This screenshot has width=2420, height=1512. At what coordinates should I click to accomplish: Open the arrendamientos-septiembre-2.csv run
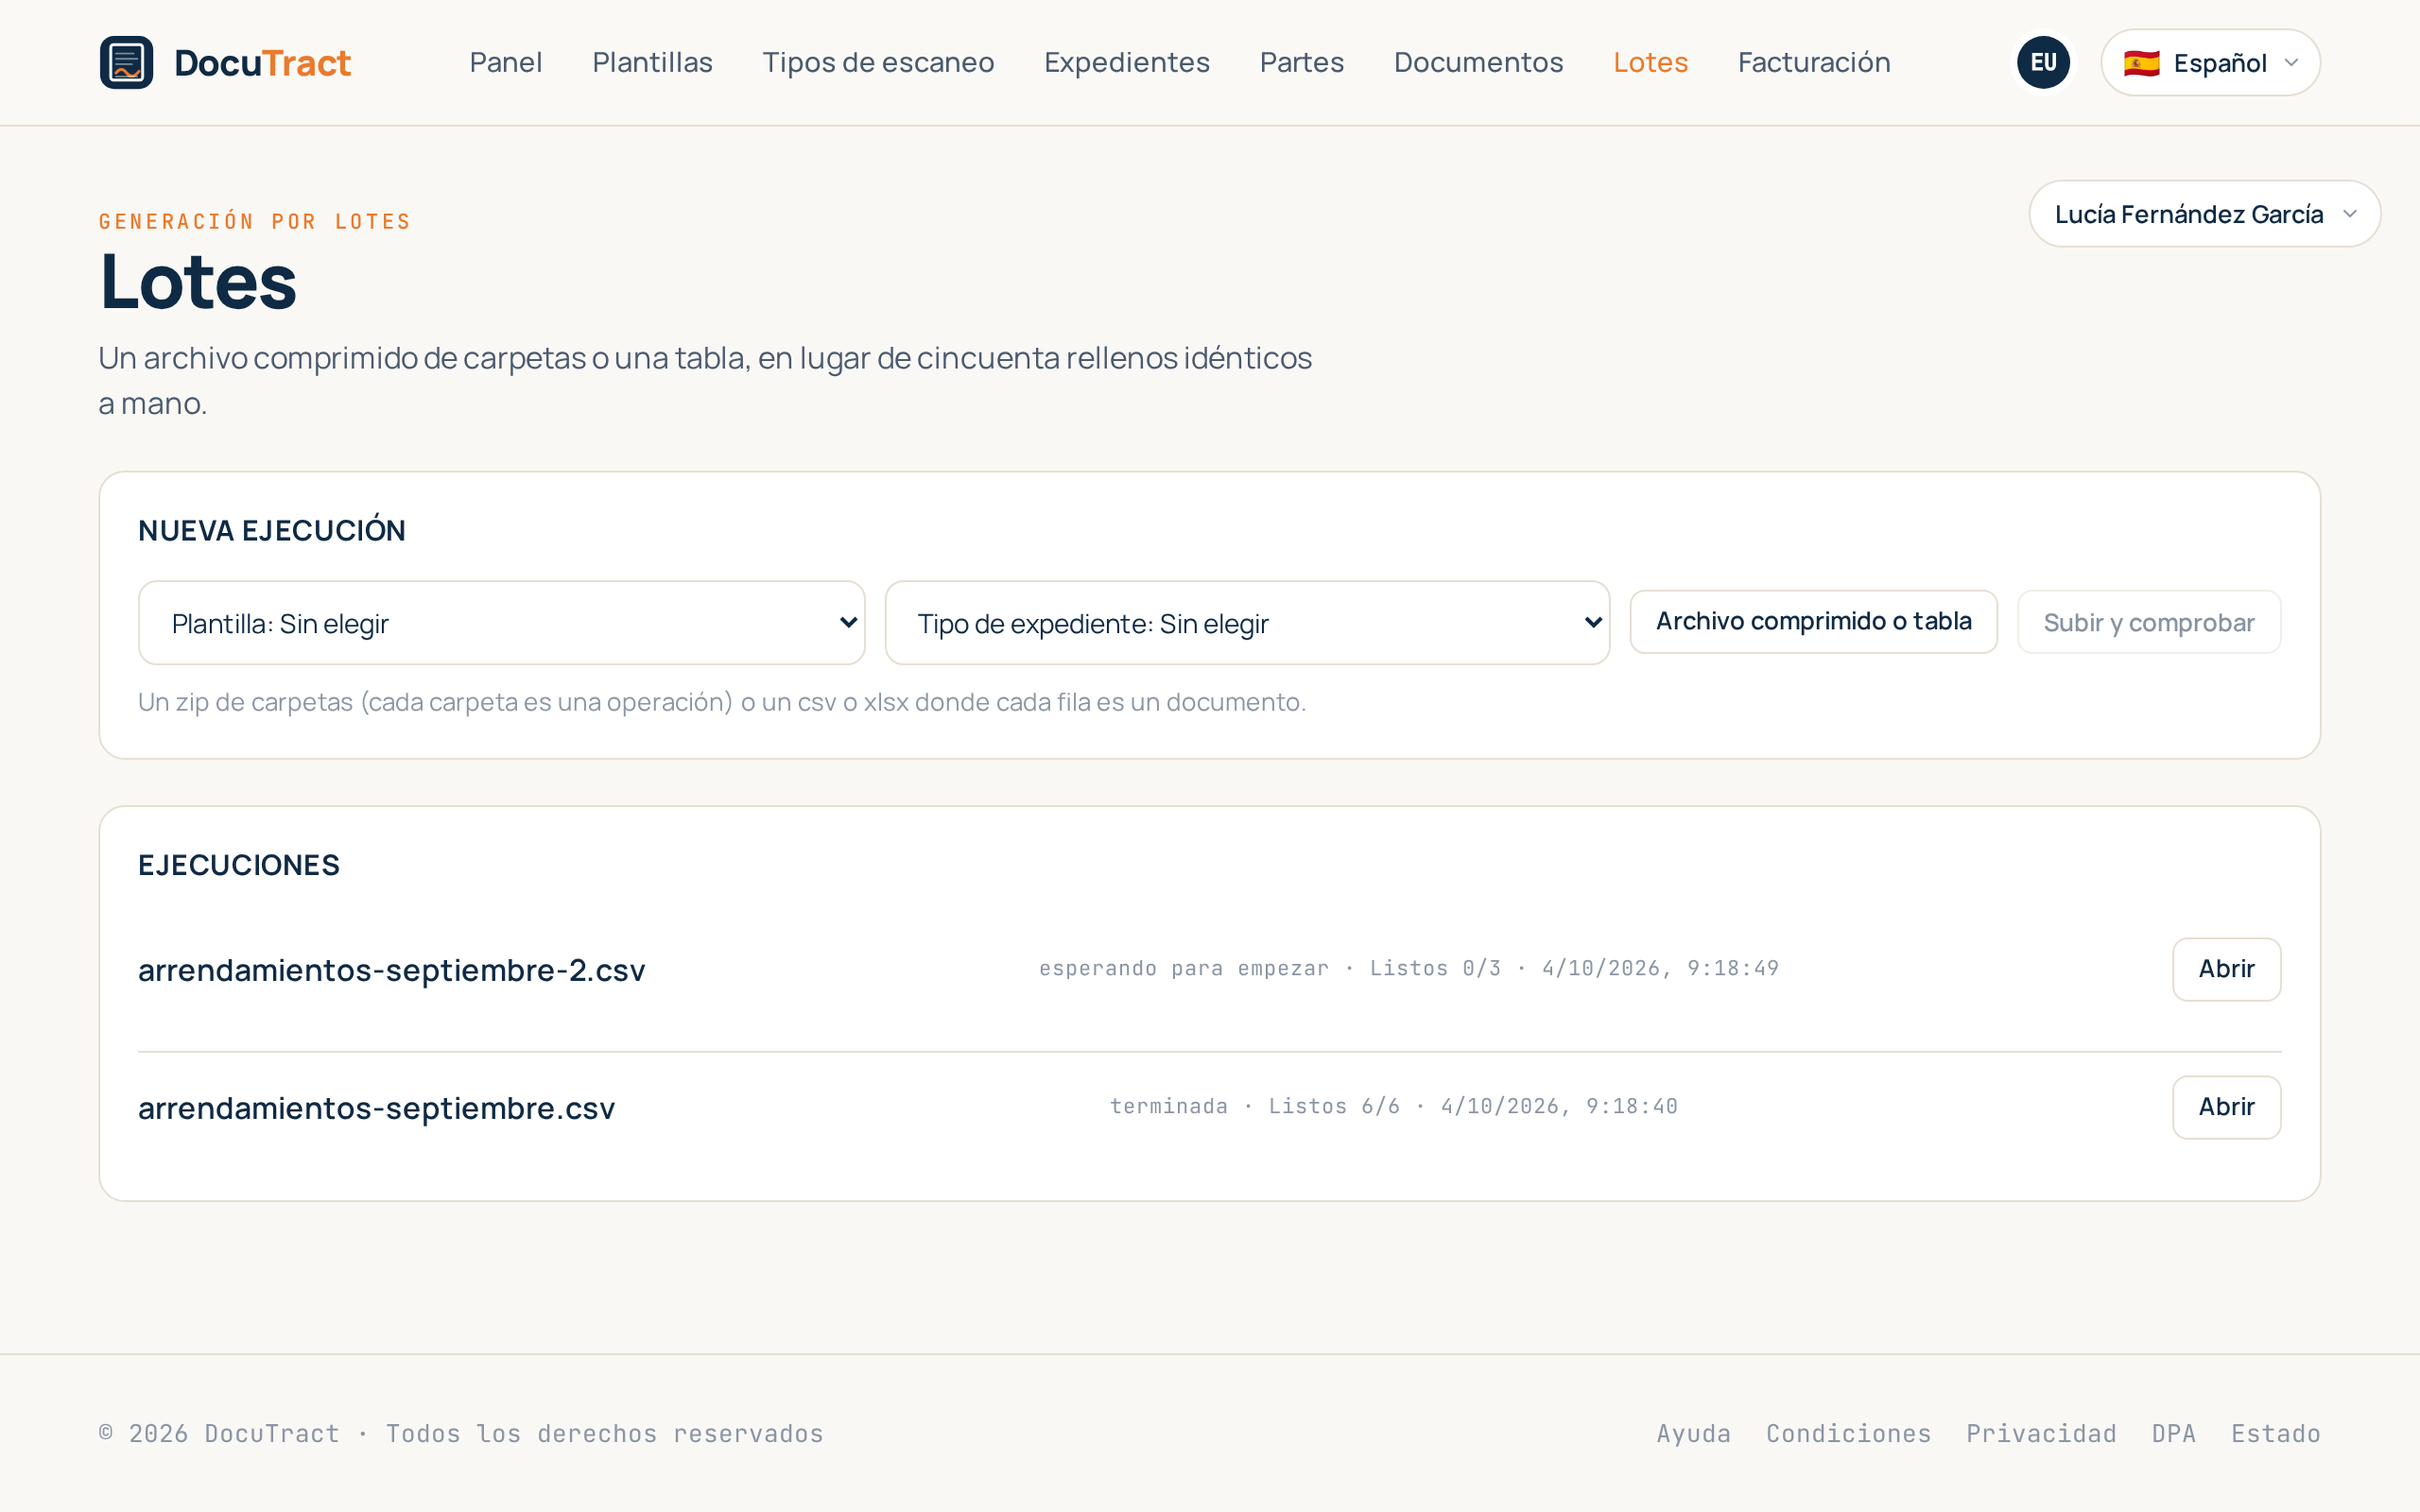(x=2226, y=969)
